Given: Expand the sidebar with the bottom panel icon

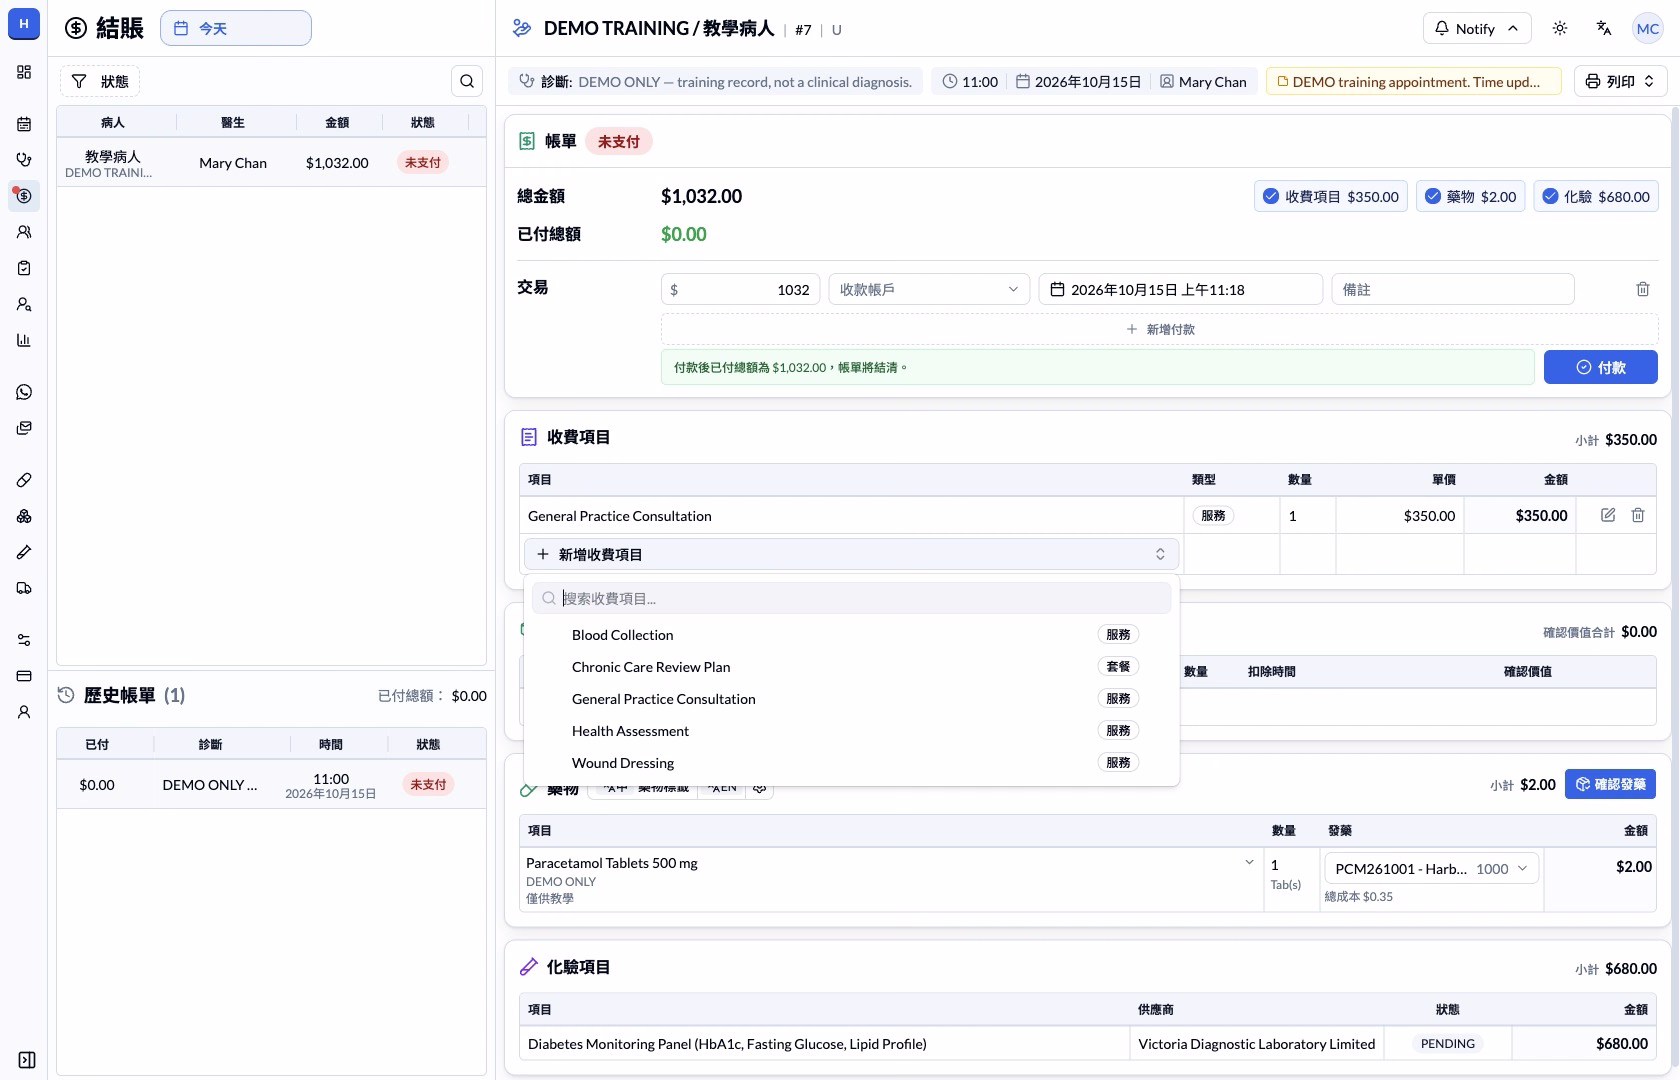Looking at the screenshot, I should 27,1060.
